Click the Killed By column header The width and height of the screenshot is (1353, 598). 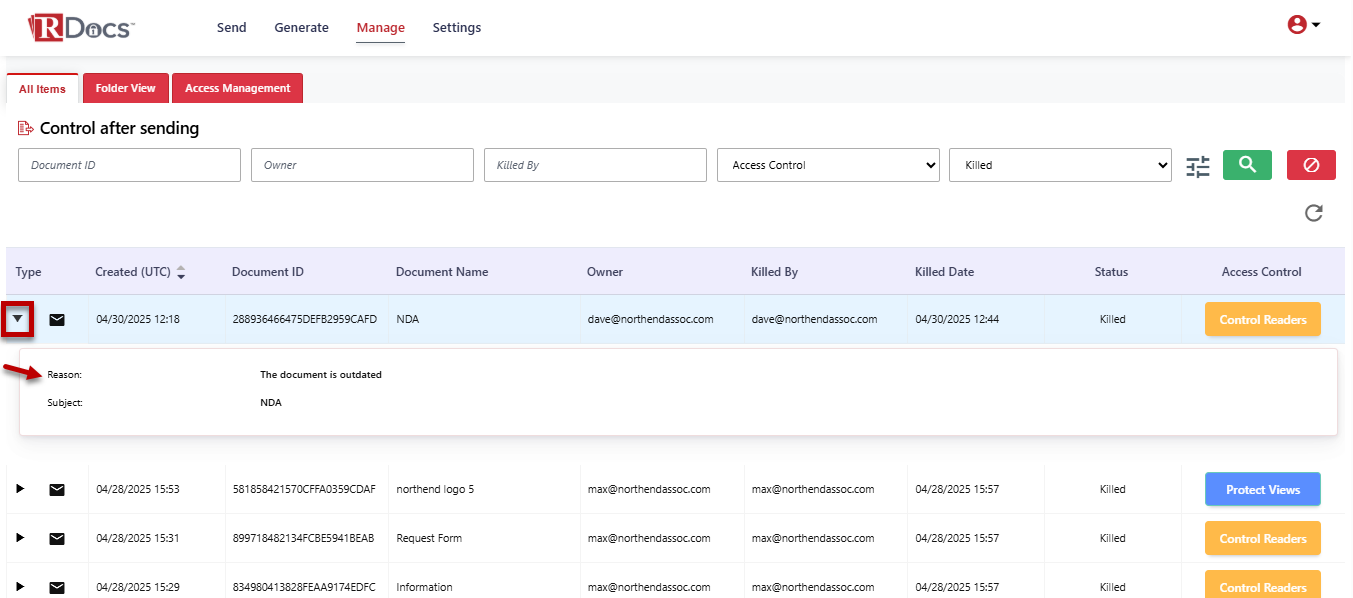tap(774, 272)
